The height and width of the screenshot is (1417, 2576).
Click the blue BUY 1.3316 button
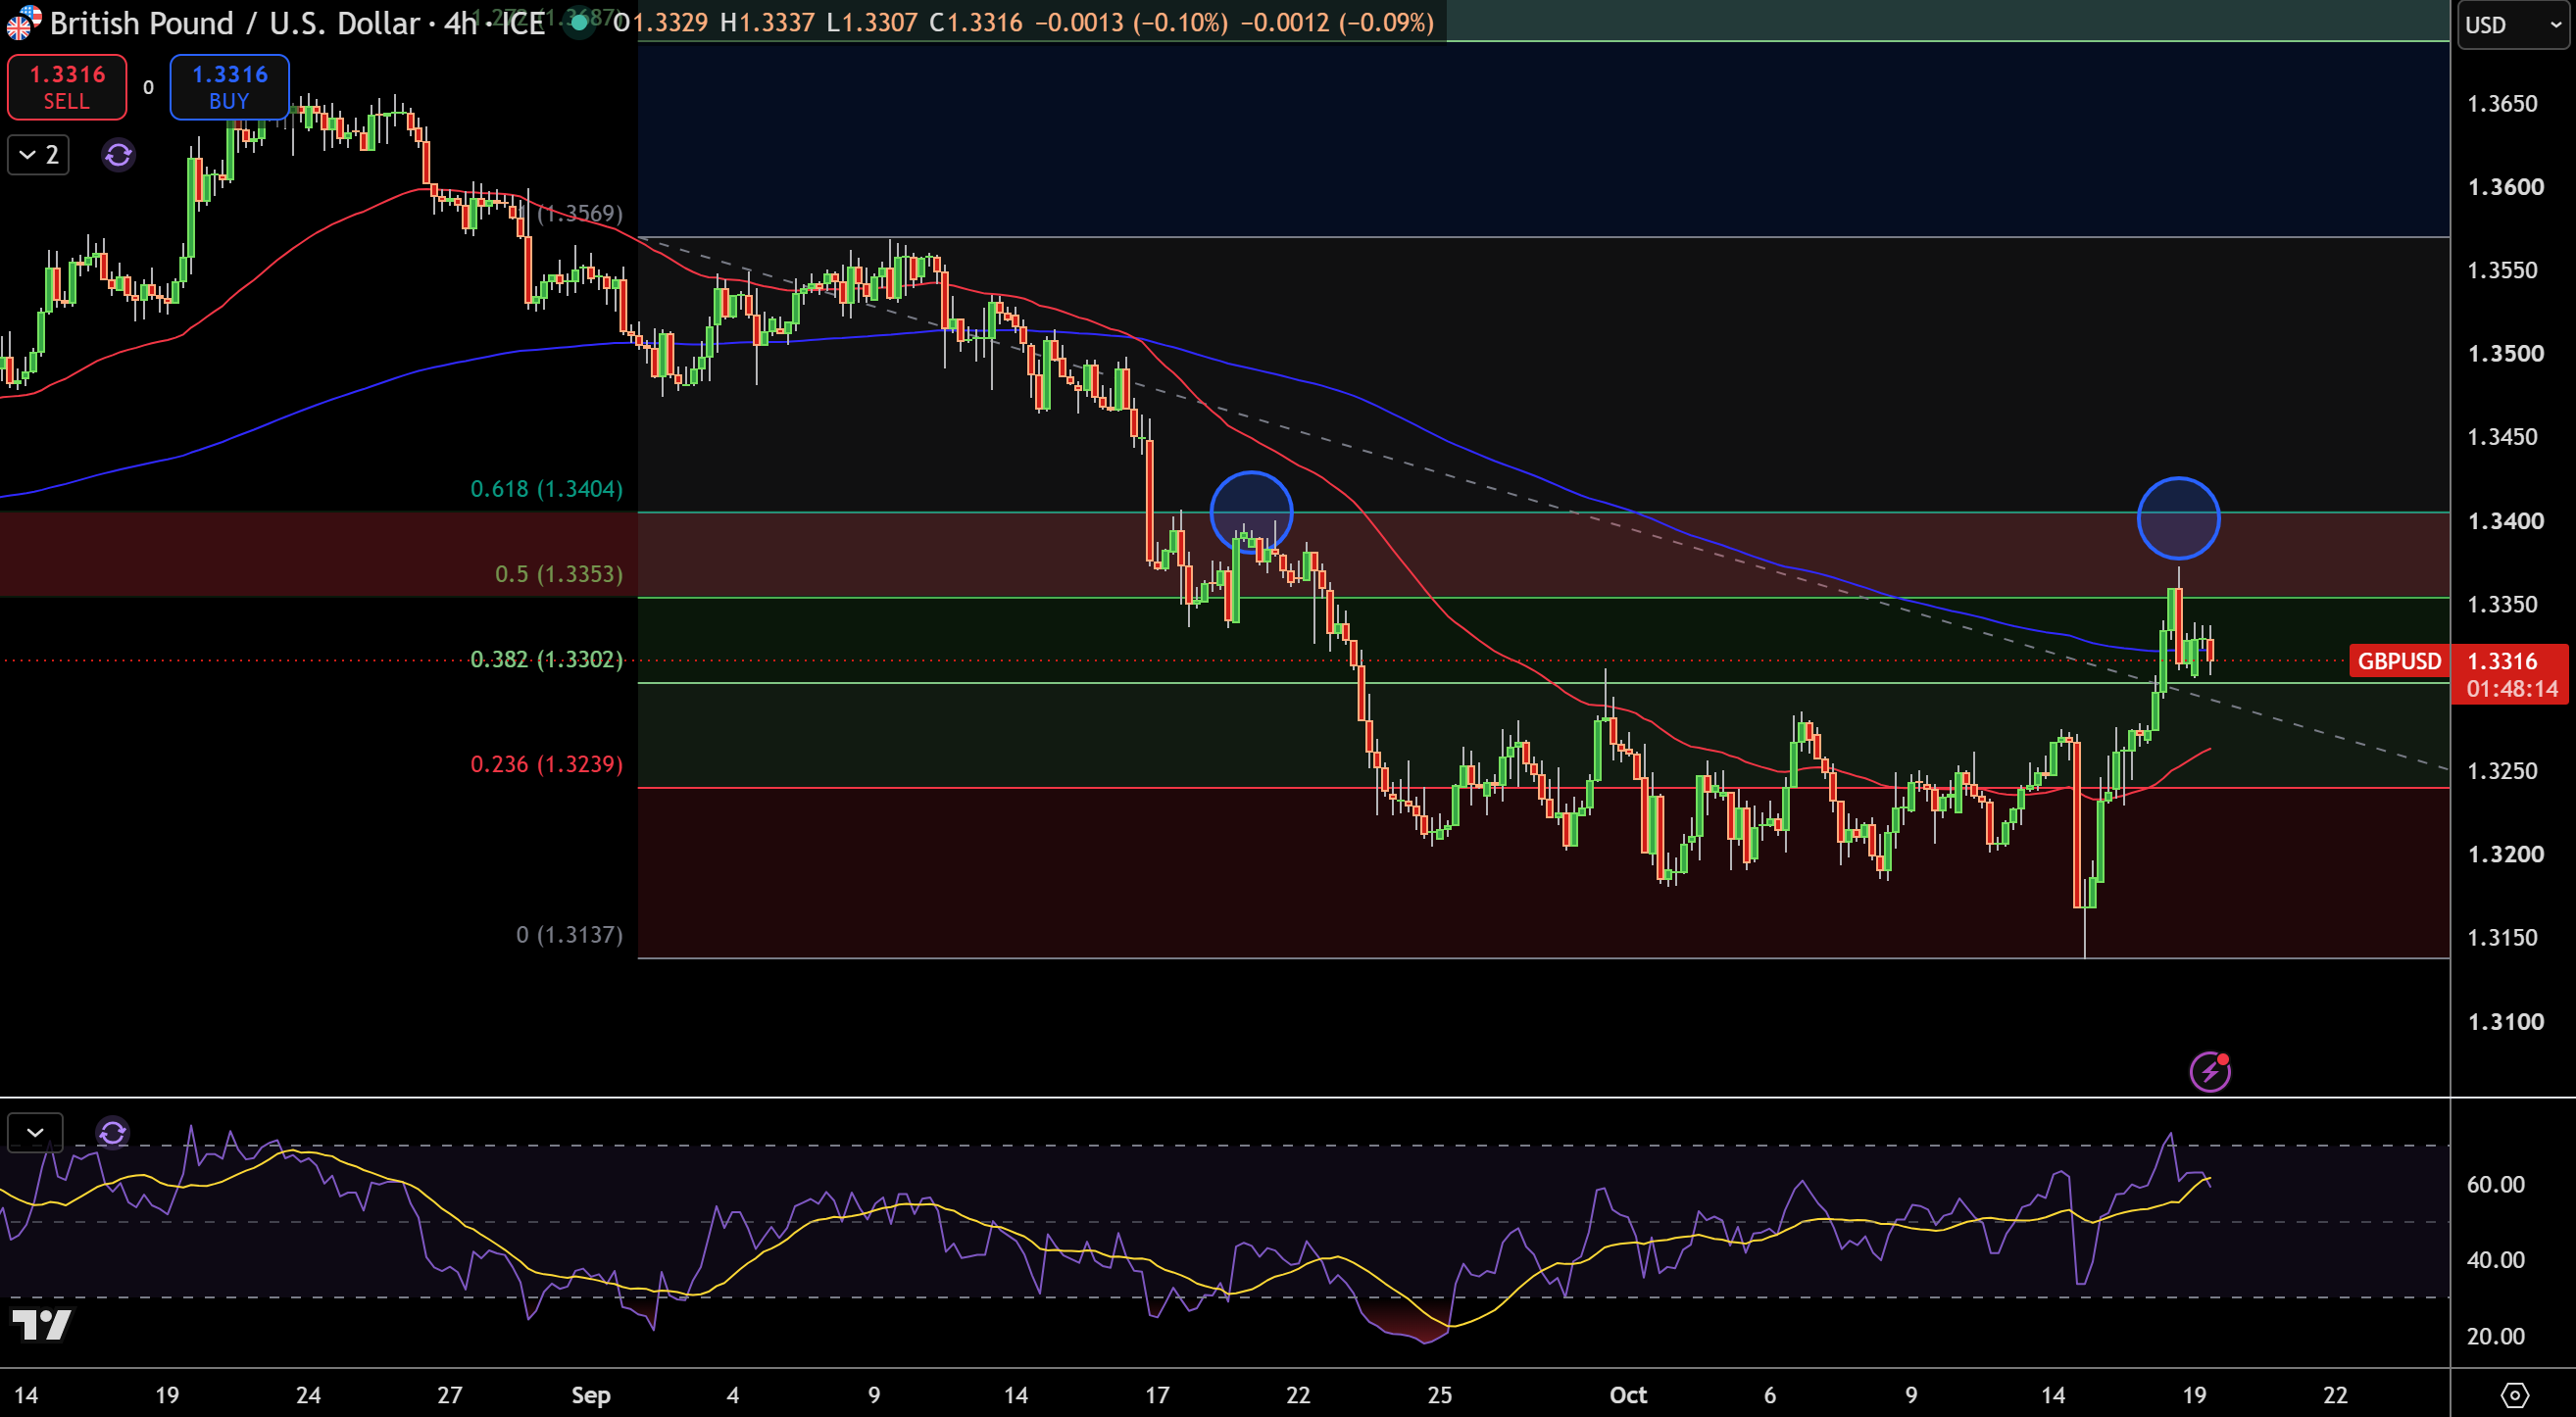coord(230,87)
